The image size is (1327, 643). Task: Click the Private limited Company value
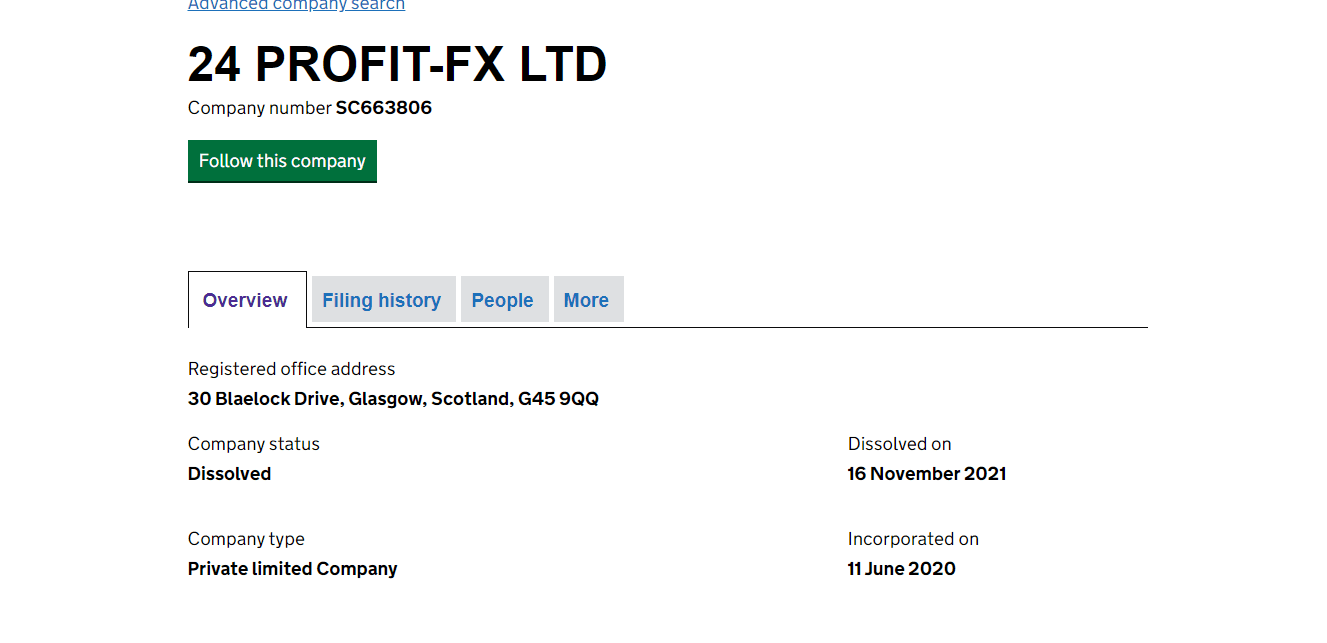292,569
